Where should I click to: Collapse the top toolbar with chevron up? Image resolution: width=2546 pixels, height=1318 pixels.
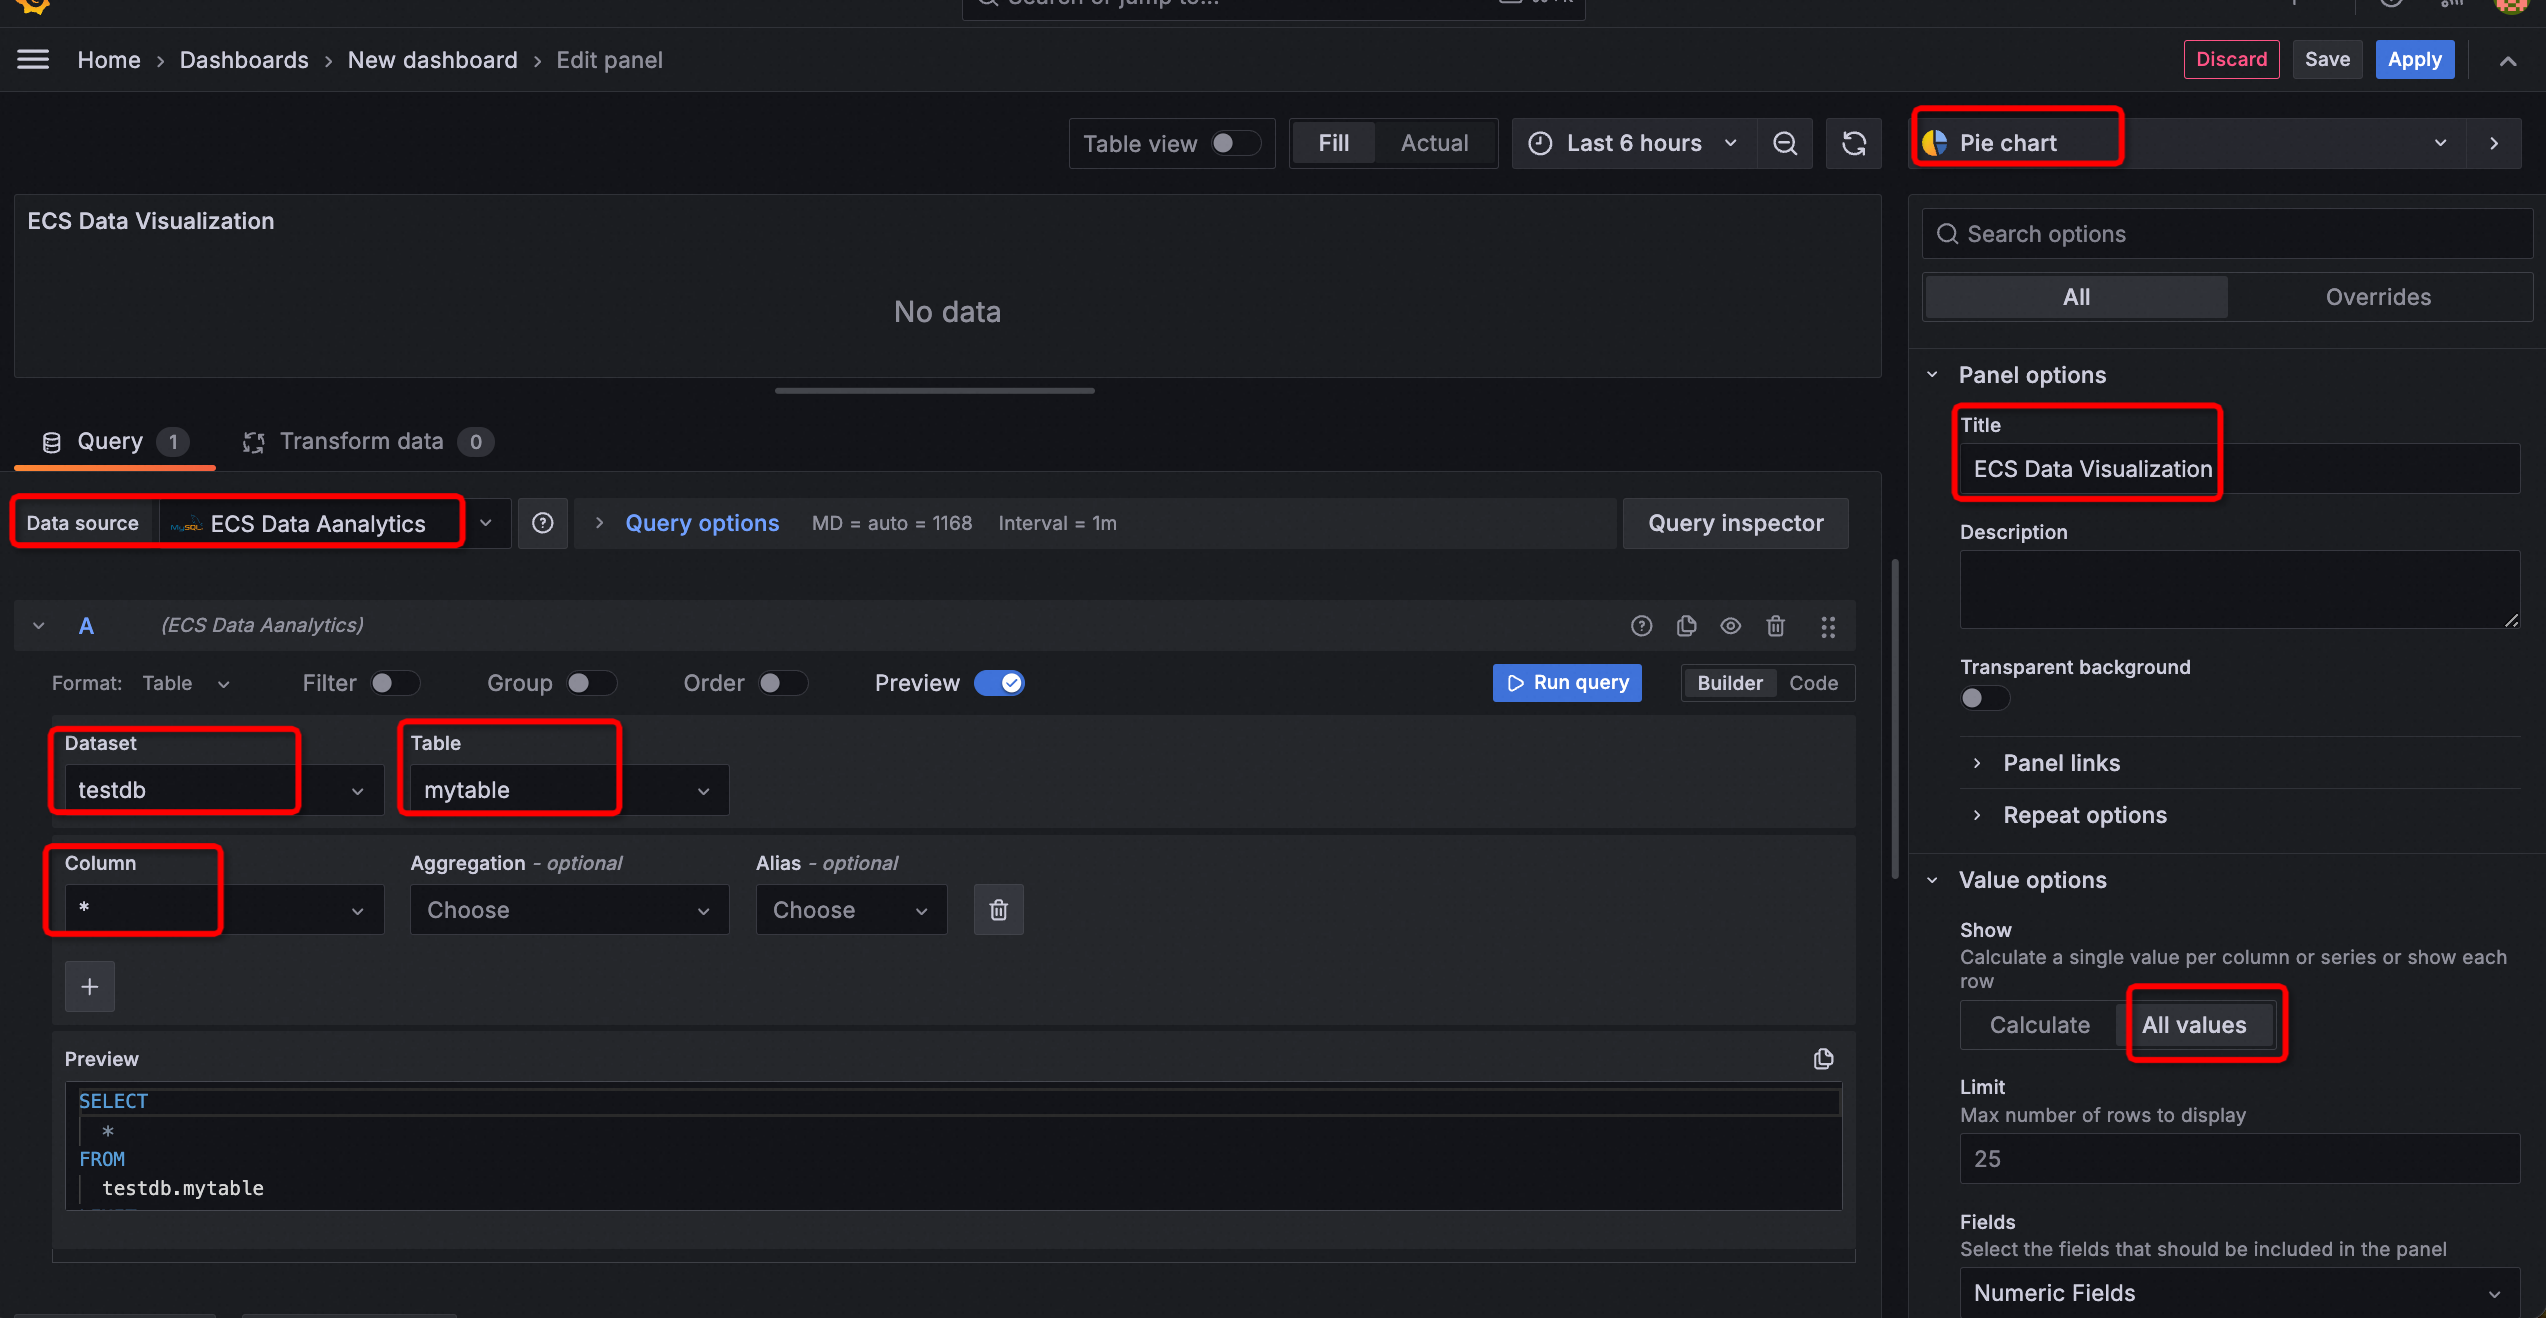(x=2508, y=60)
